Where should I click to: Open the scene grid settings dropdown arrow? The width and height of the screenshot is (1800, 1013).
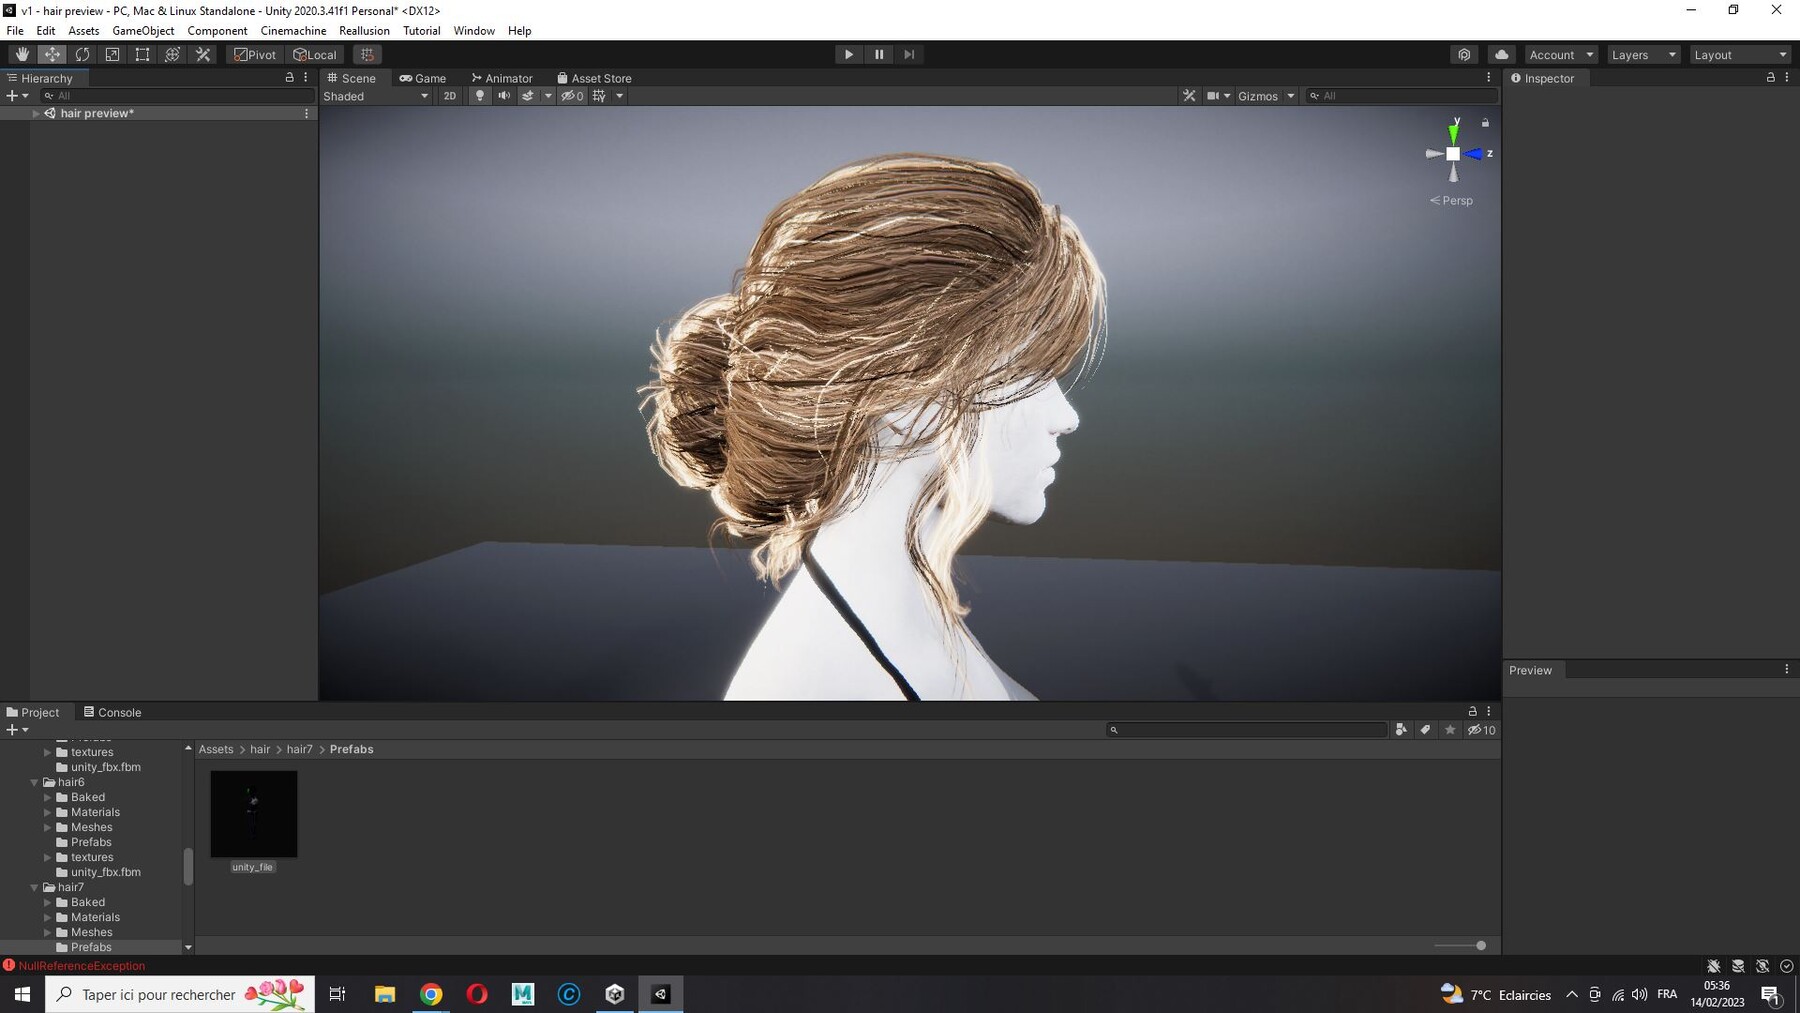[620, 96]
